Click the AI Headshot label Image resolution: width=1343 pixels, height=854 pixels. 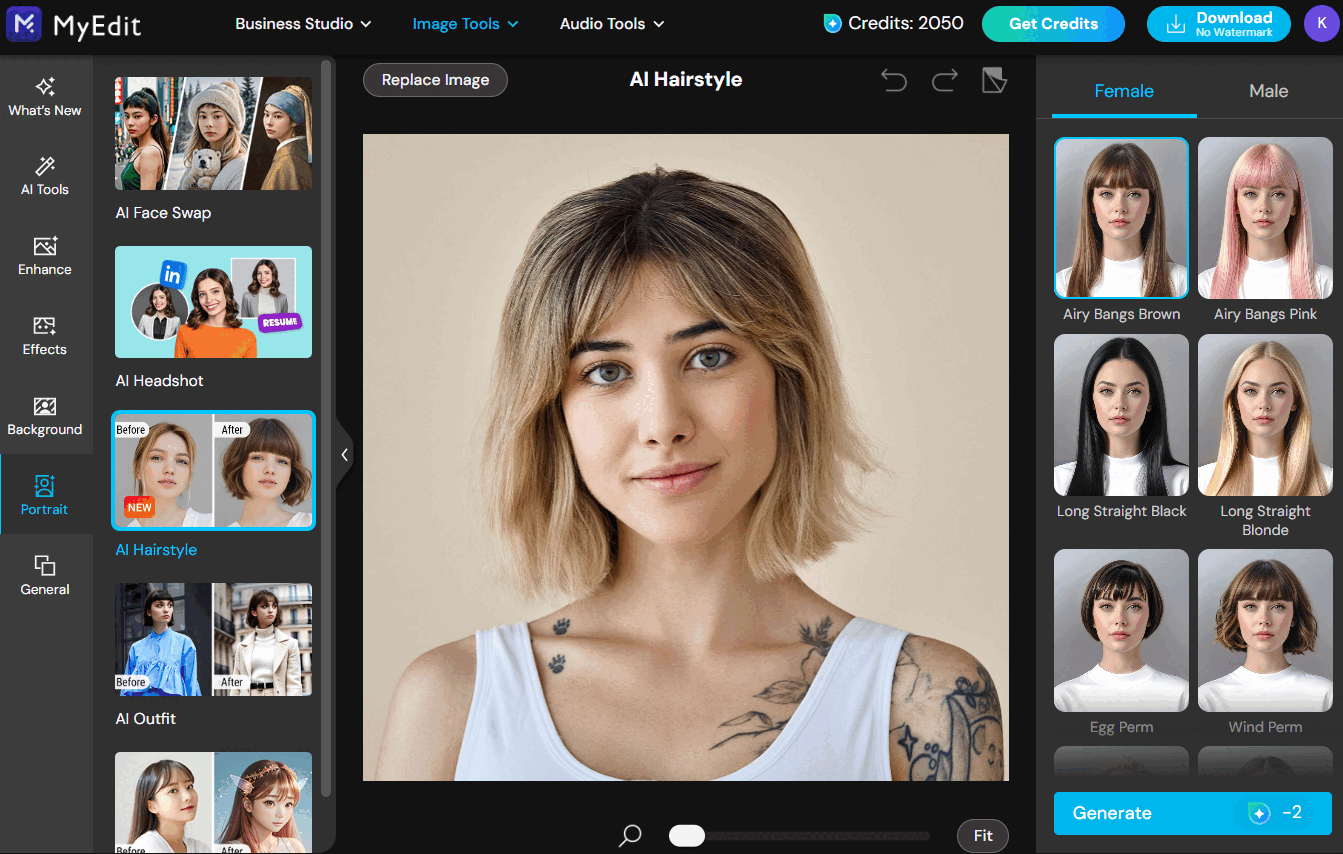(159, 381)
